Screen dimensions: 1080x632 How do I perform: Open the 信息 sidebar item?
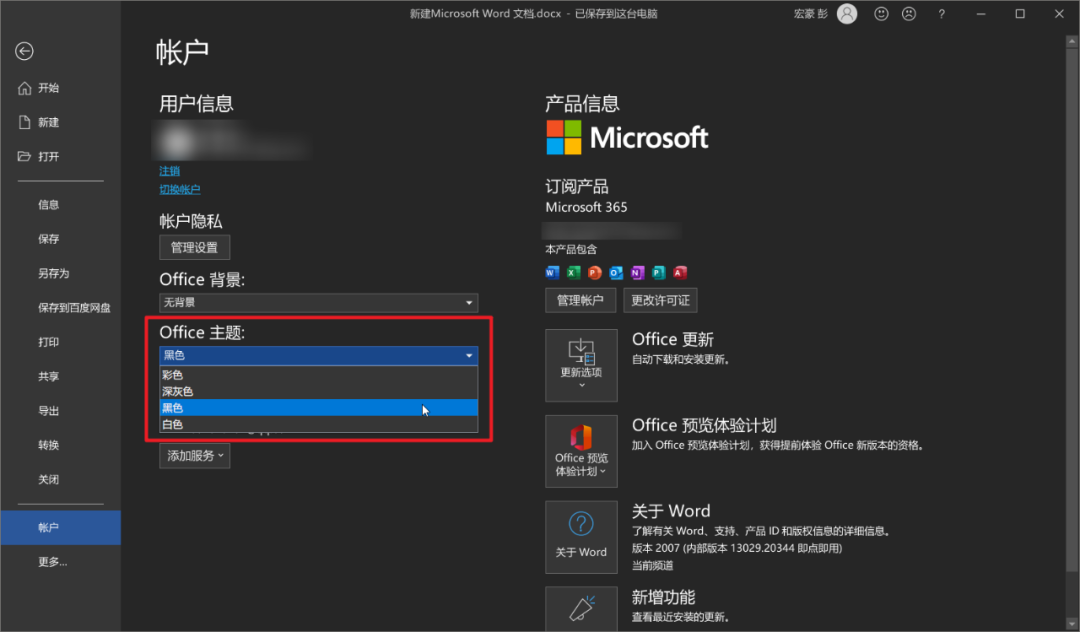tap(61, 204)
